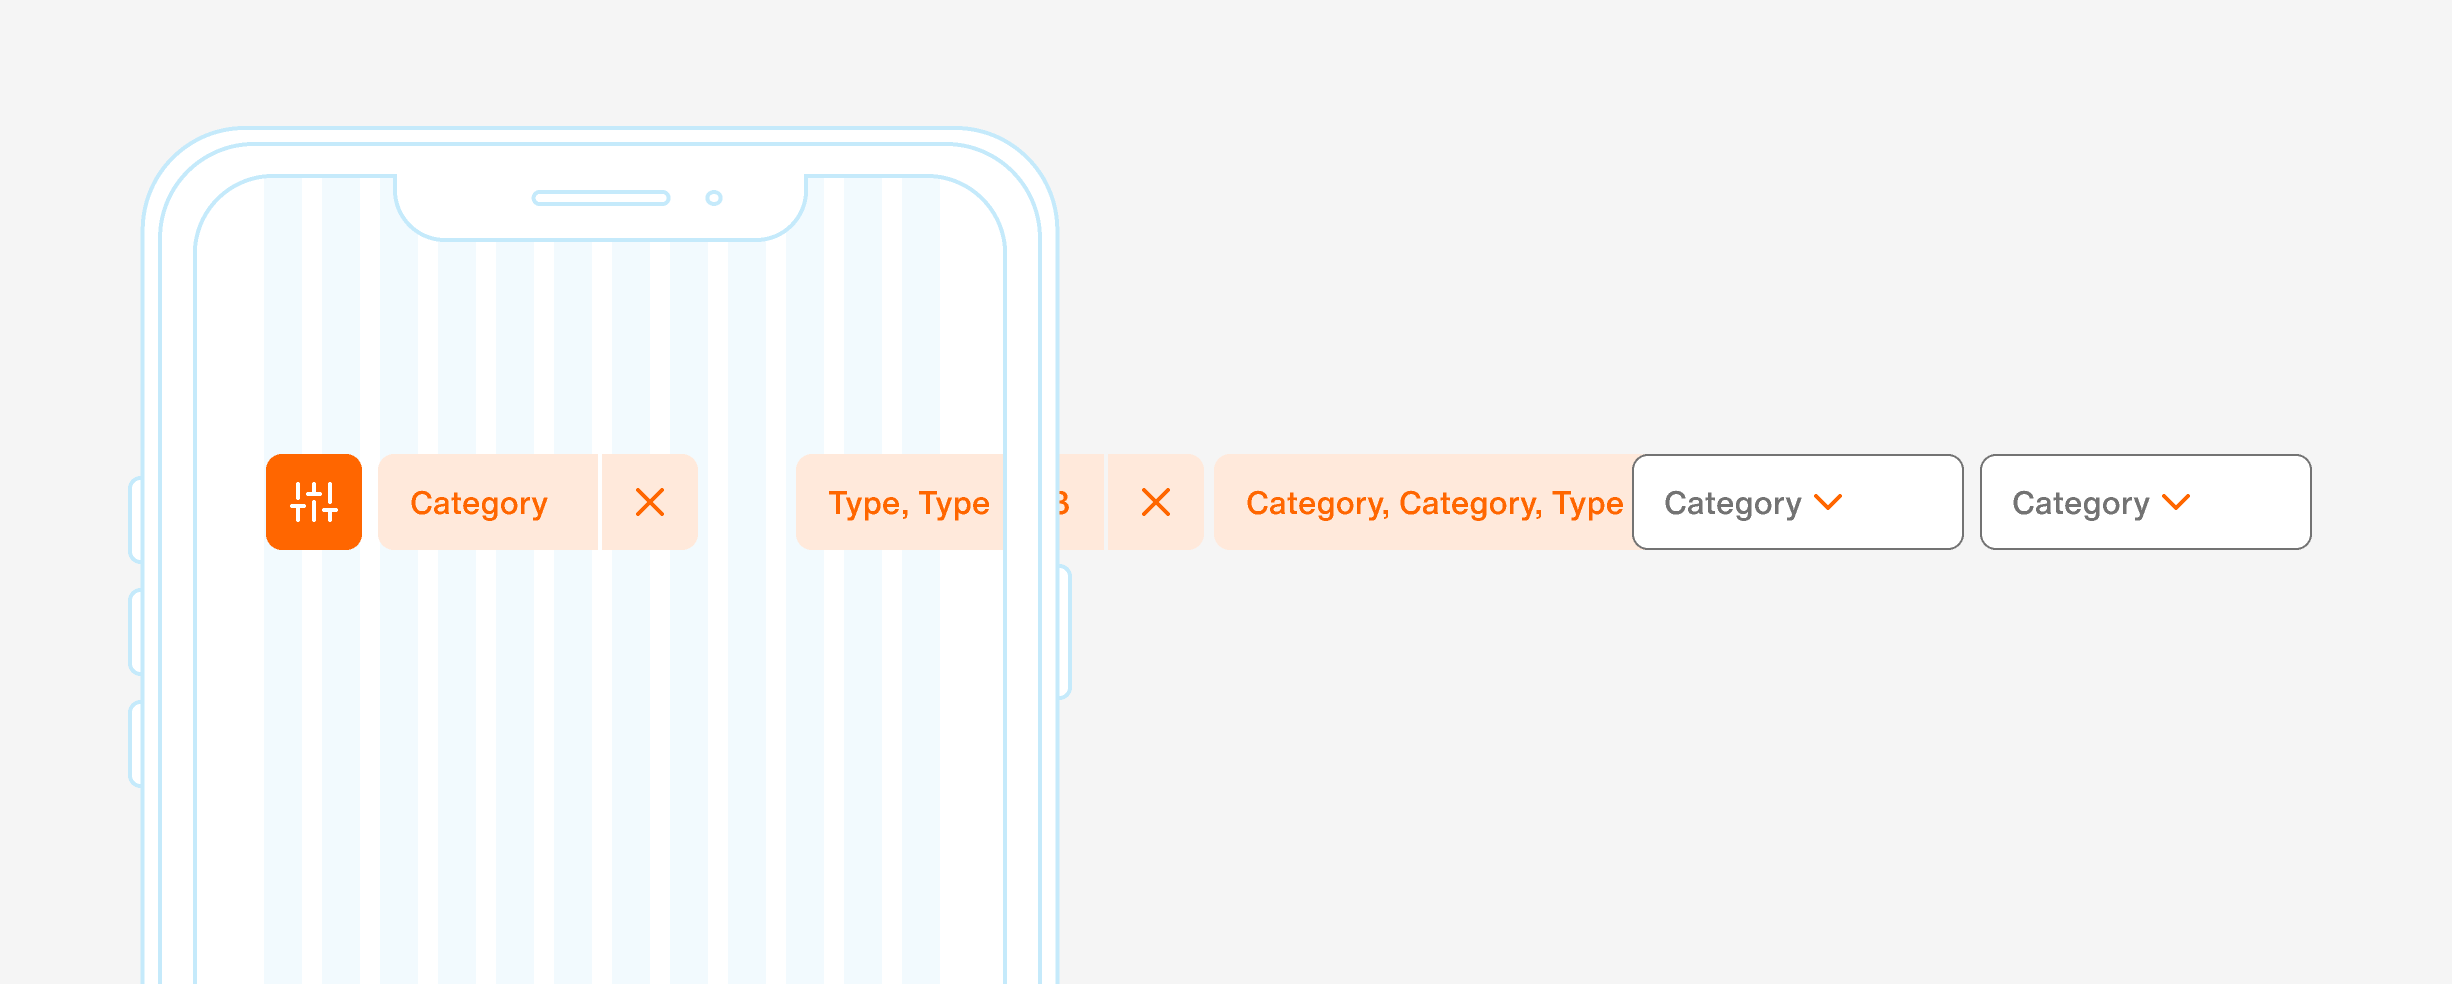Expand the last outlined Category dropdown
The image size is (2452, 984).
pyautogui.click(x=2144, y=502)
